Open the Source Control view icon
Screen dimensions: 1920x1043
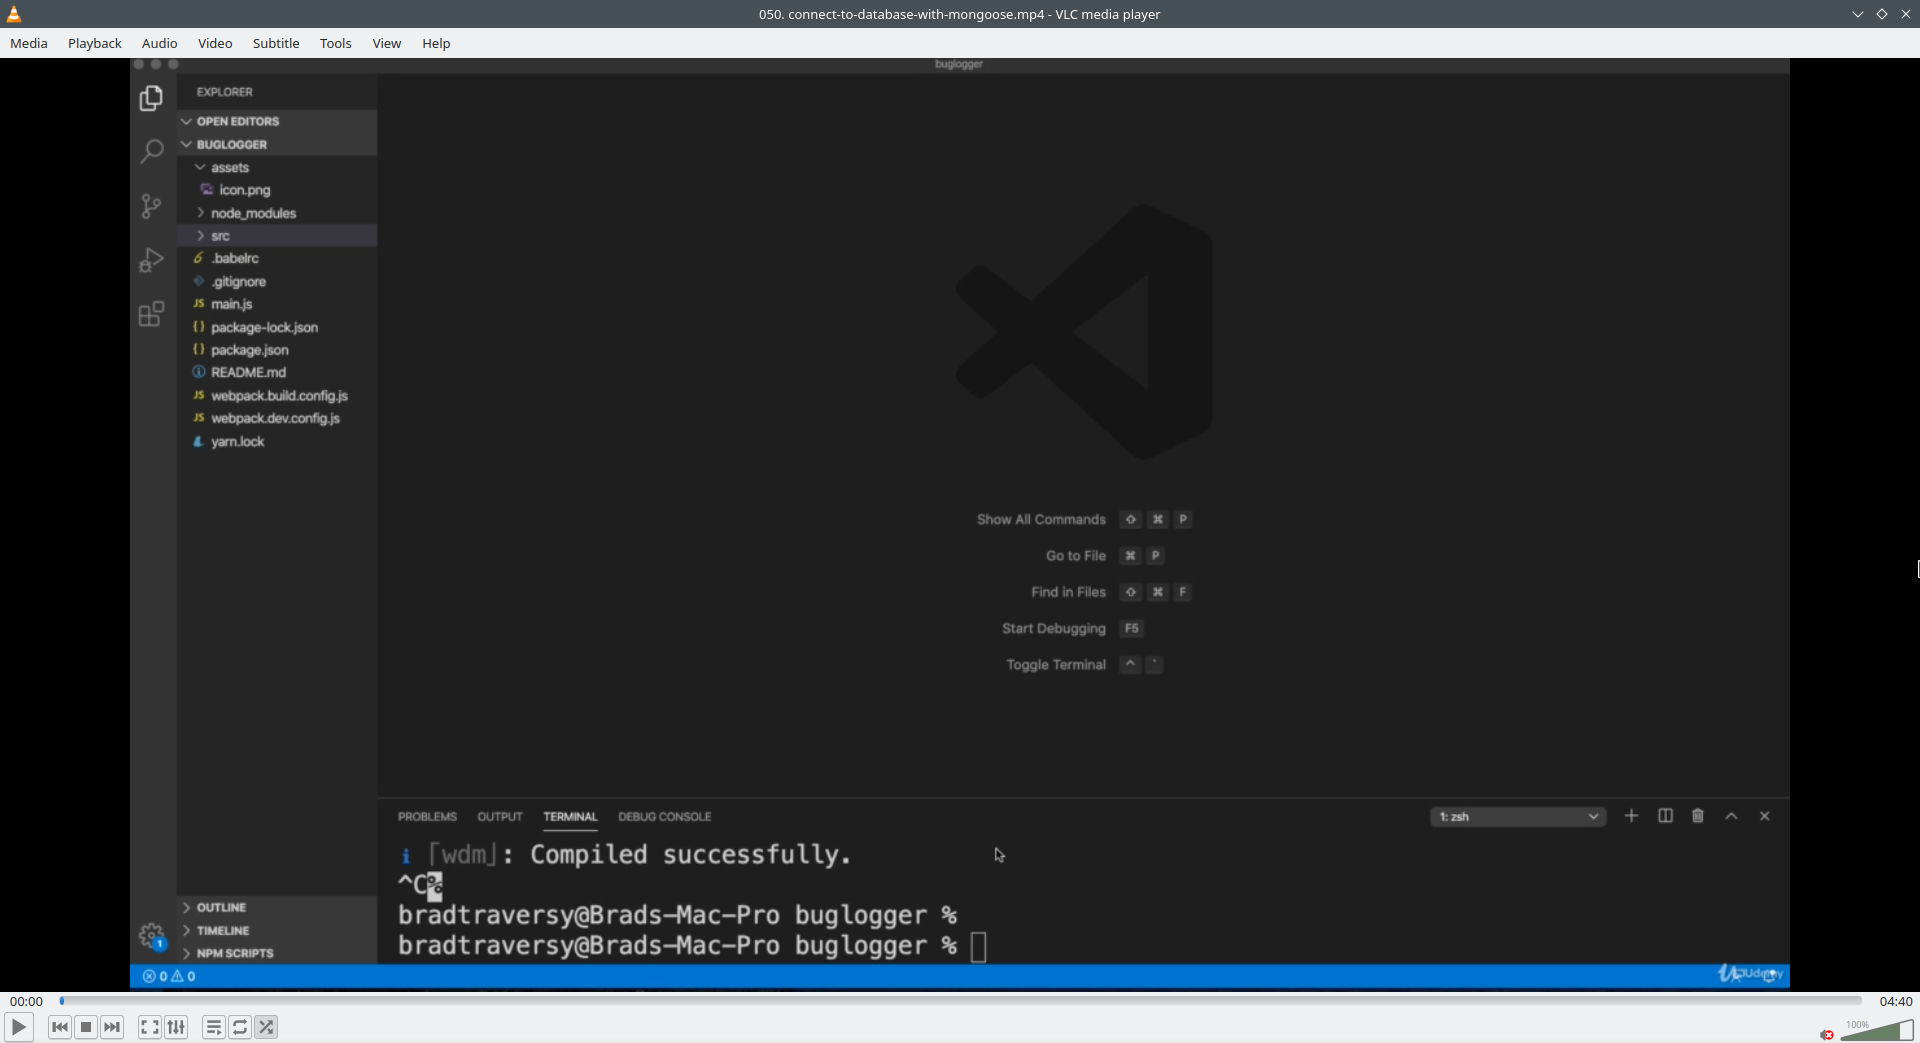[151, 206]
